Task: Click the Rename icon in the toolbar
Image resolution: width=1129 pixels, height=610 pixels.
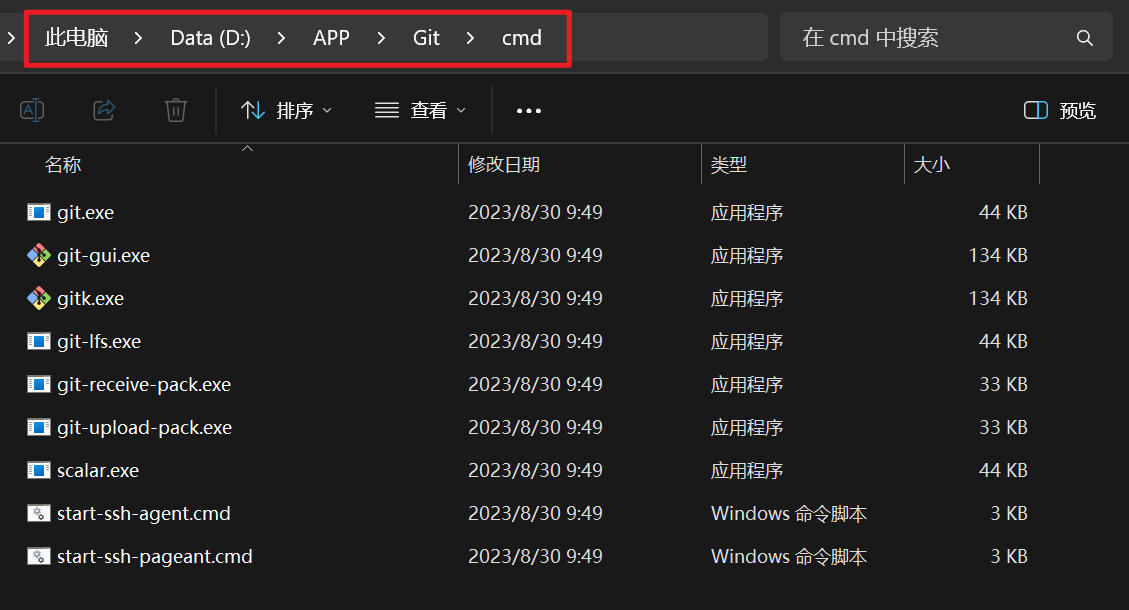Action: pyautogui.click(x=32, y=110)
